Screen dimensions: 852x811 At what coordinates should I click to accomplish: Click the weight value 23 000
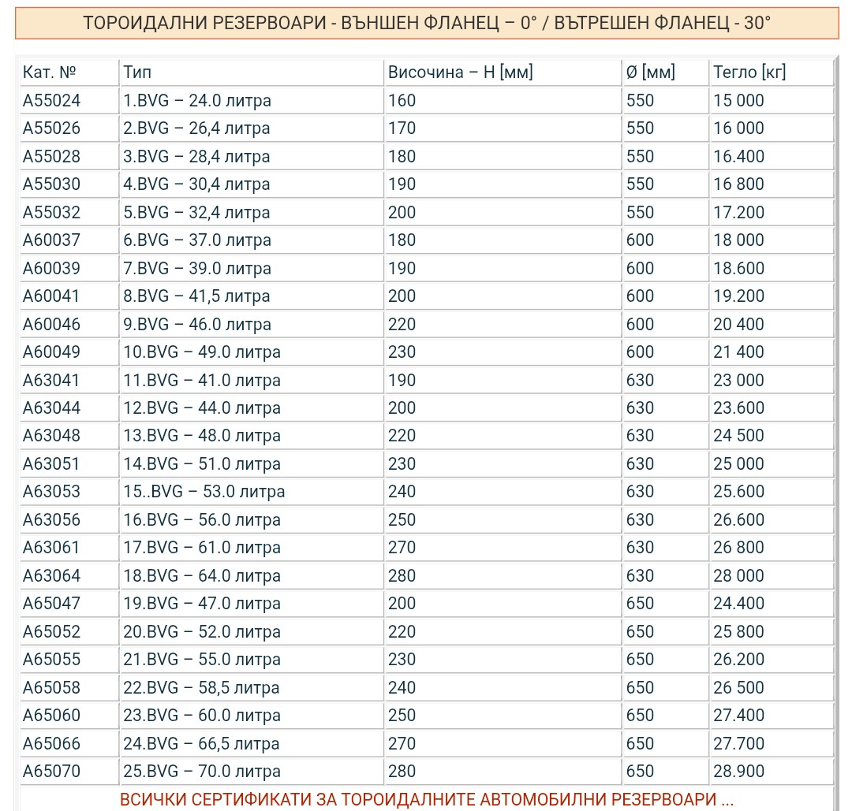[x=738, y=380]
